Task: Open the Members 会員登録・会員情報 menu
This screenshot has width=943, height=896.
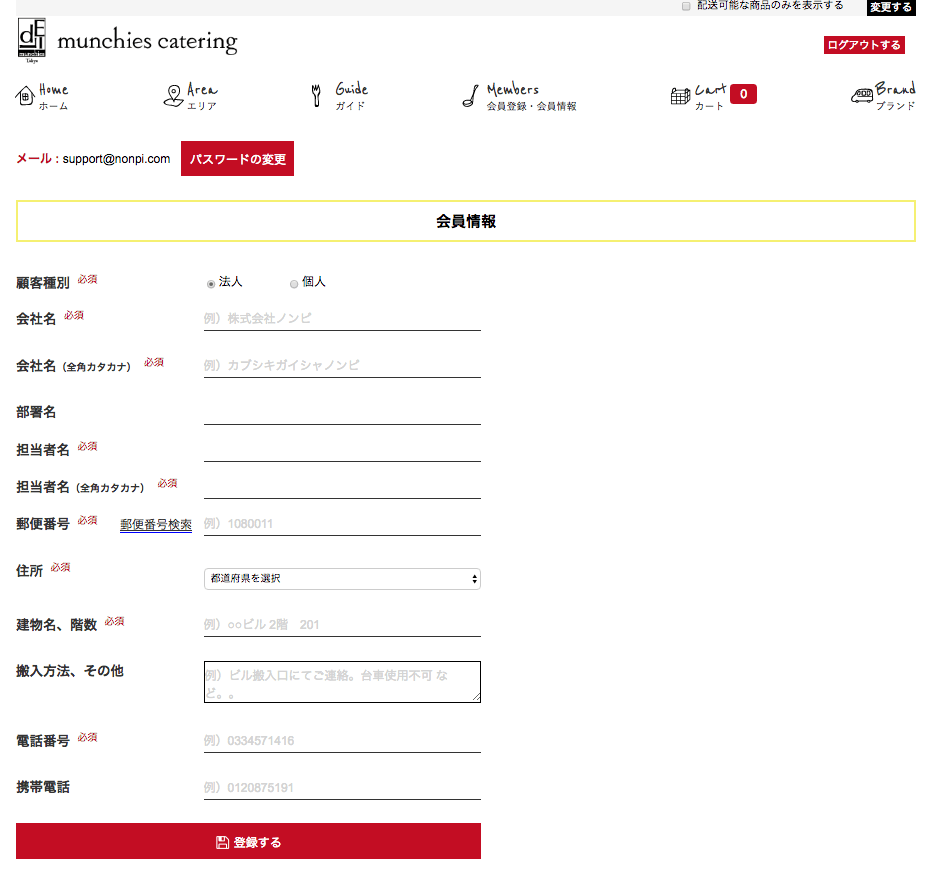Action: click(x=530, y=97)
